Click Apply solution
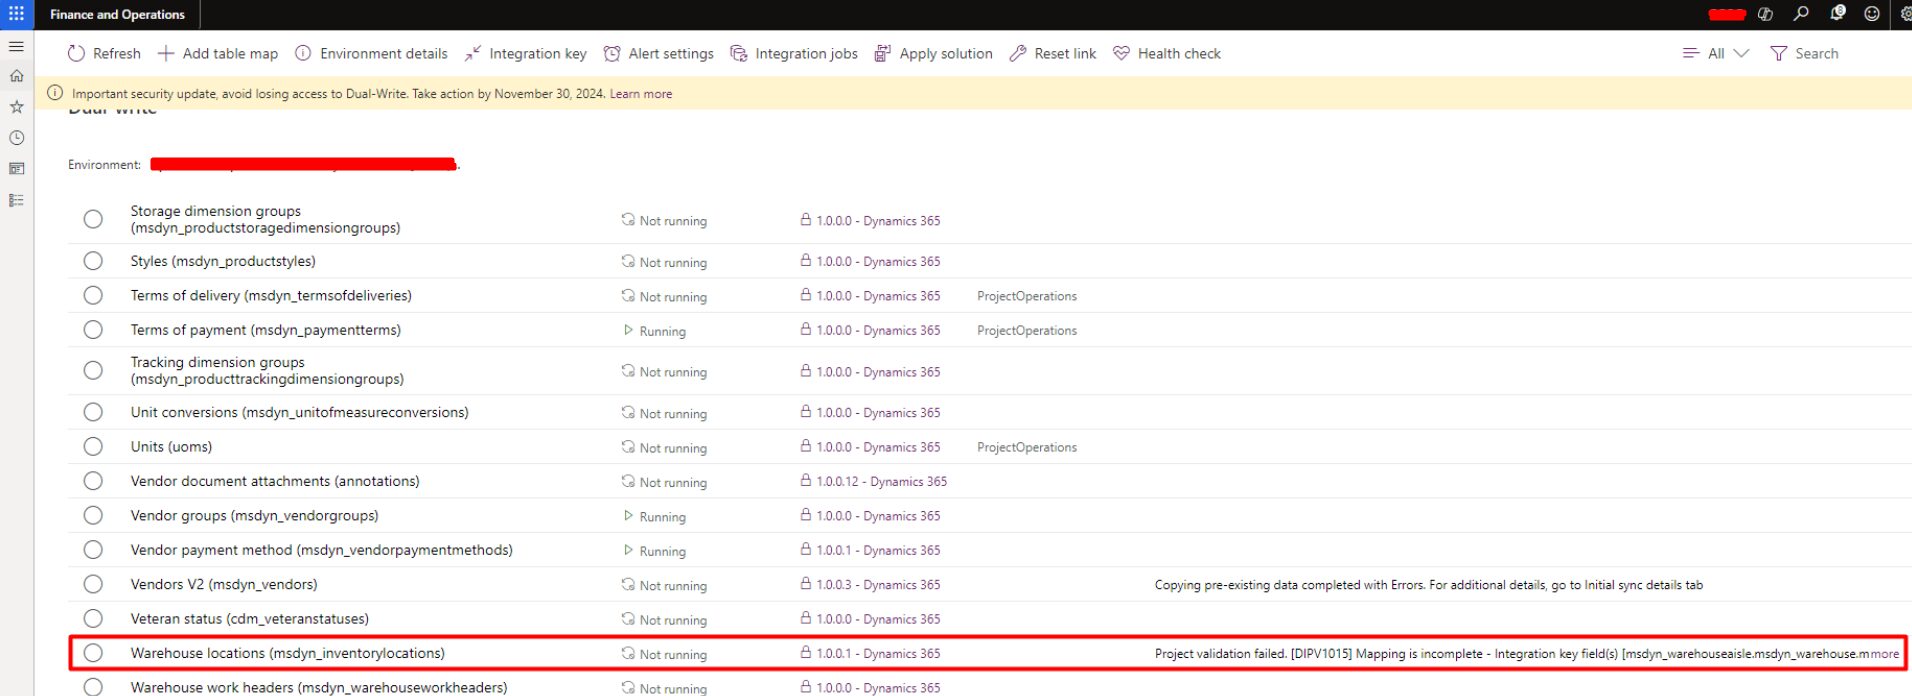Screen dimensions: 1912x696 [934, 53]
